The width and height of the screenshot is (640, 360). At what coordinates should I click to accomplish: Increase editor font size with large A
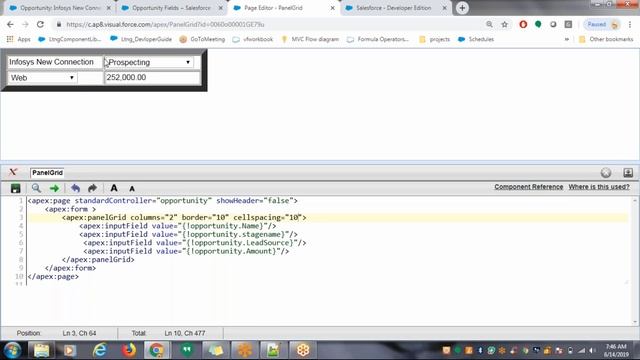coord(114,188)
